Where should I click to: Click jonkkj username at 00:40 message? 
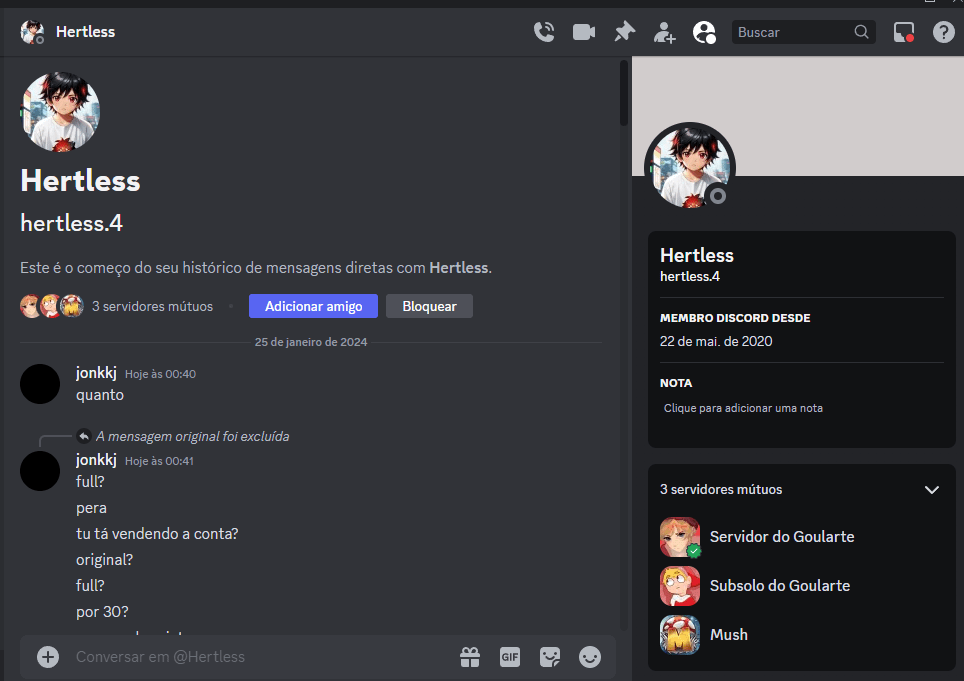(96, 372)
